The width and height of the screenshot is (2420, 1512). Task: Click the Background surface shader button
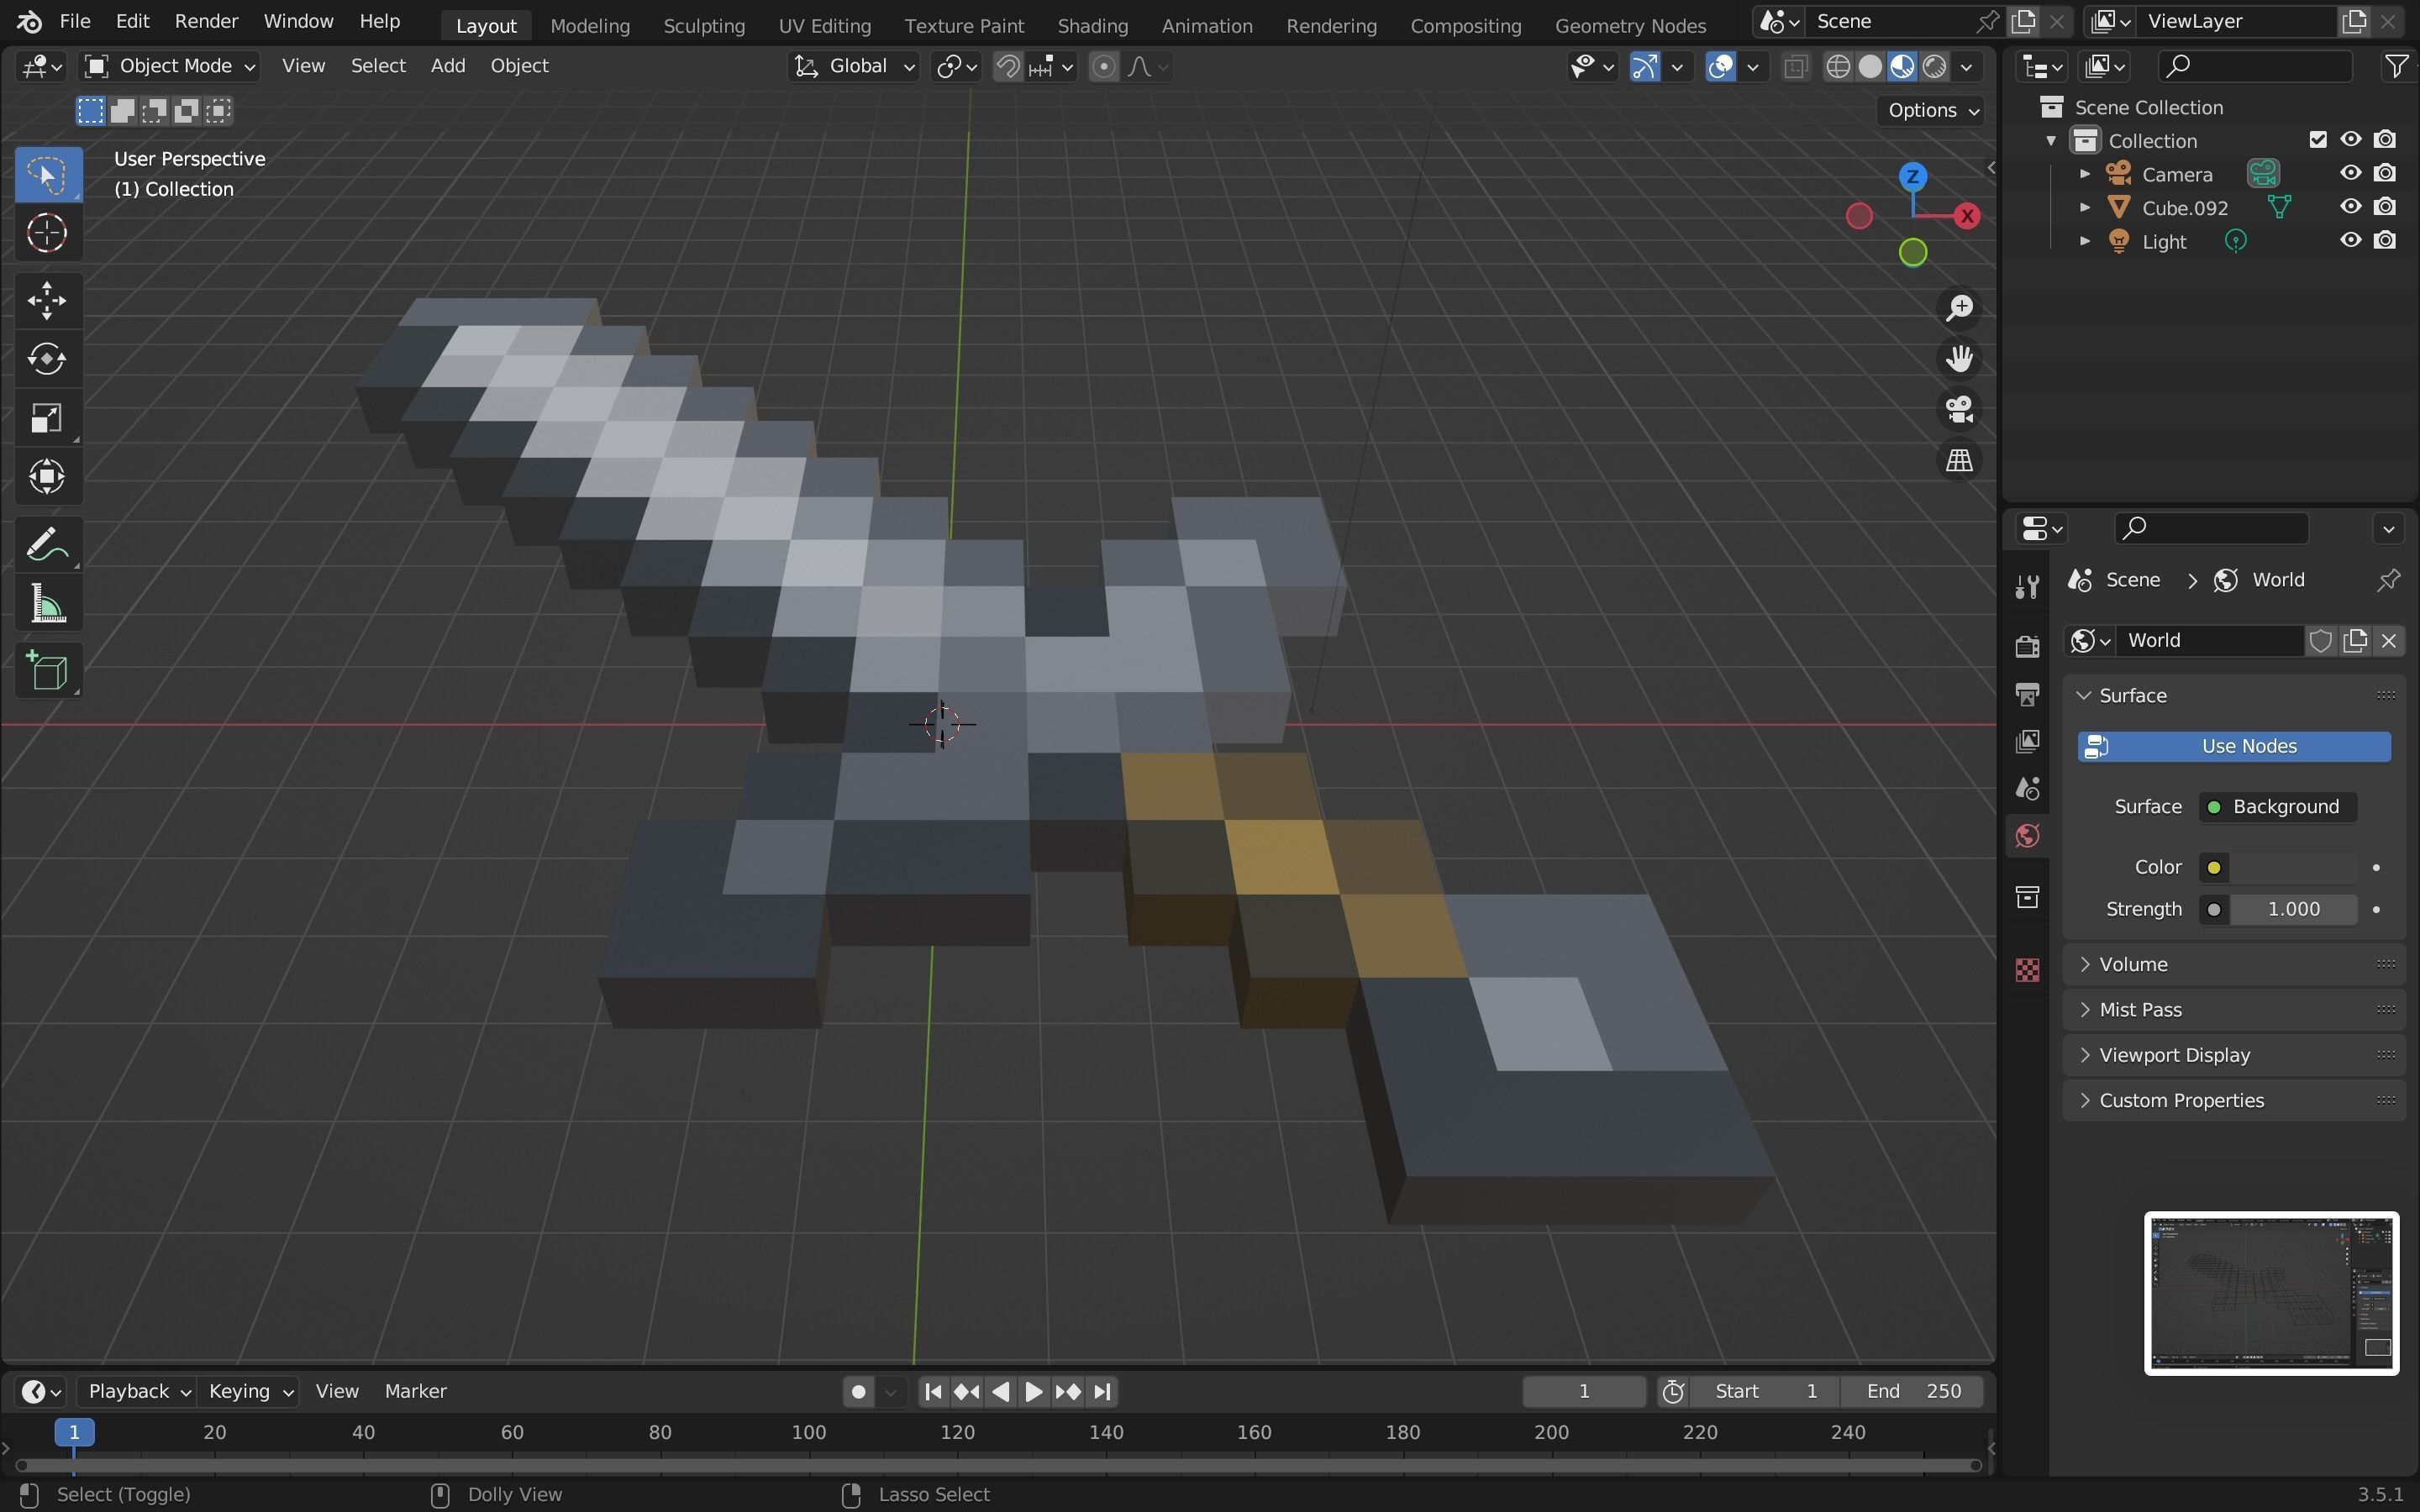click(x=2277, y=807)
